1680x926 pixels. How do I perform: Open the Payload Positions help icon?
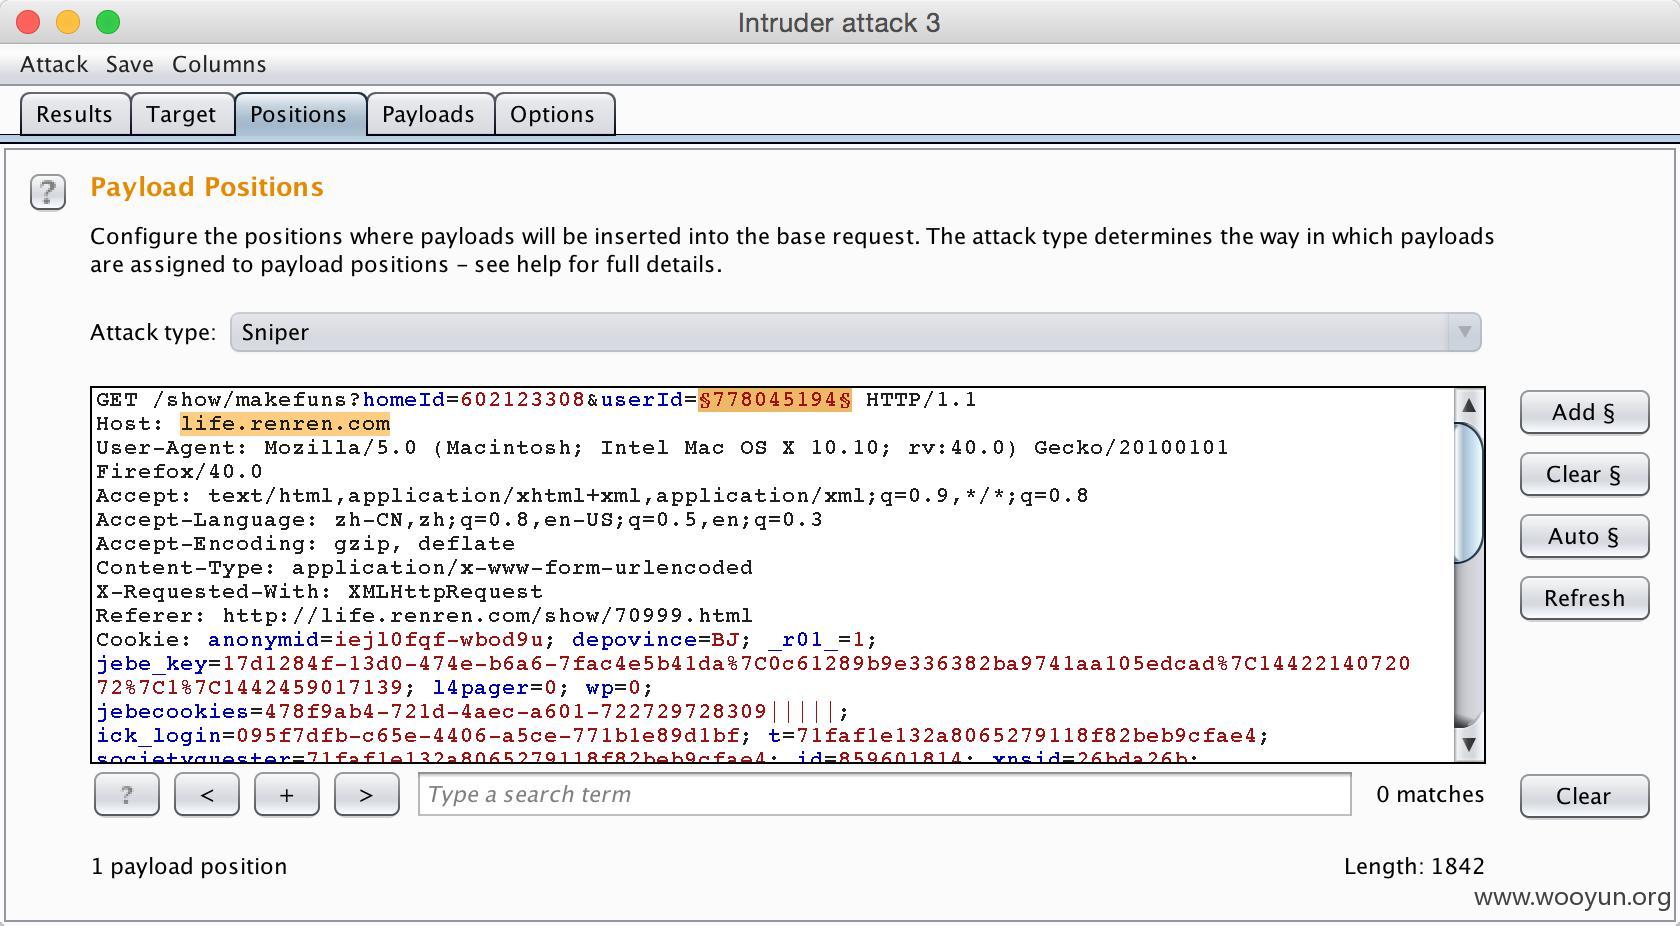click(48, 192)
